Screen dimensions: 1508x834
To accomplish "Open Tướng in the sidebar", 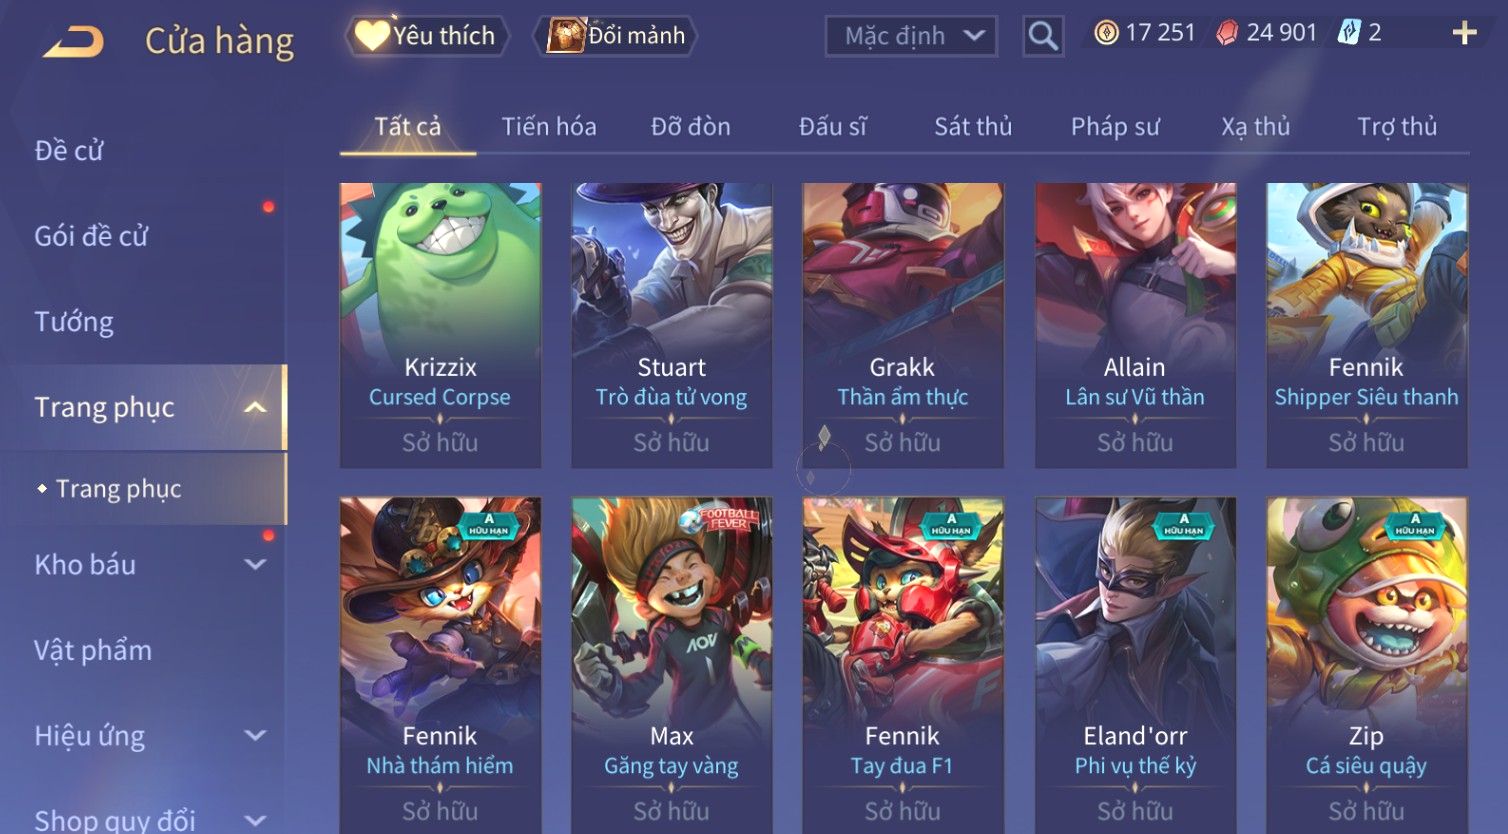I will [x=74, y=322].
